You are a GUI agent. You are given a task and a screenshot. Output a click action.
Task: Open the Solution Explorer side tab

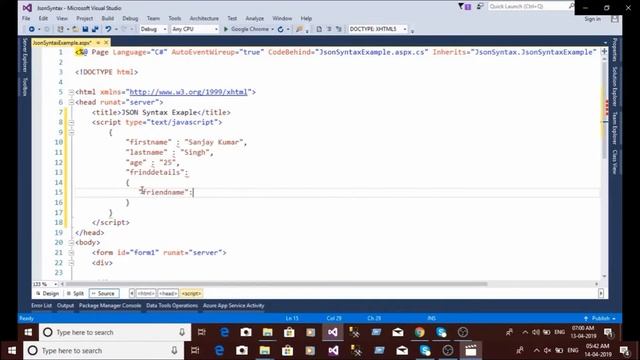(x=614, y=86)
